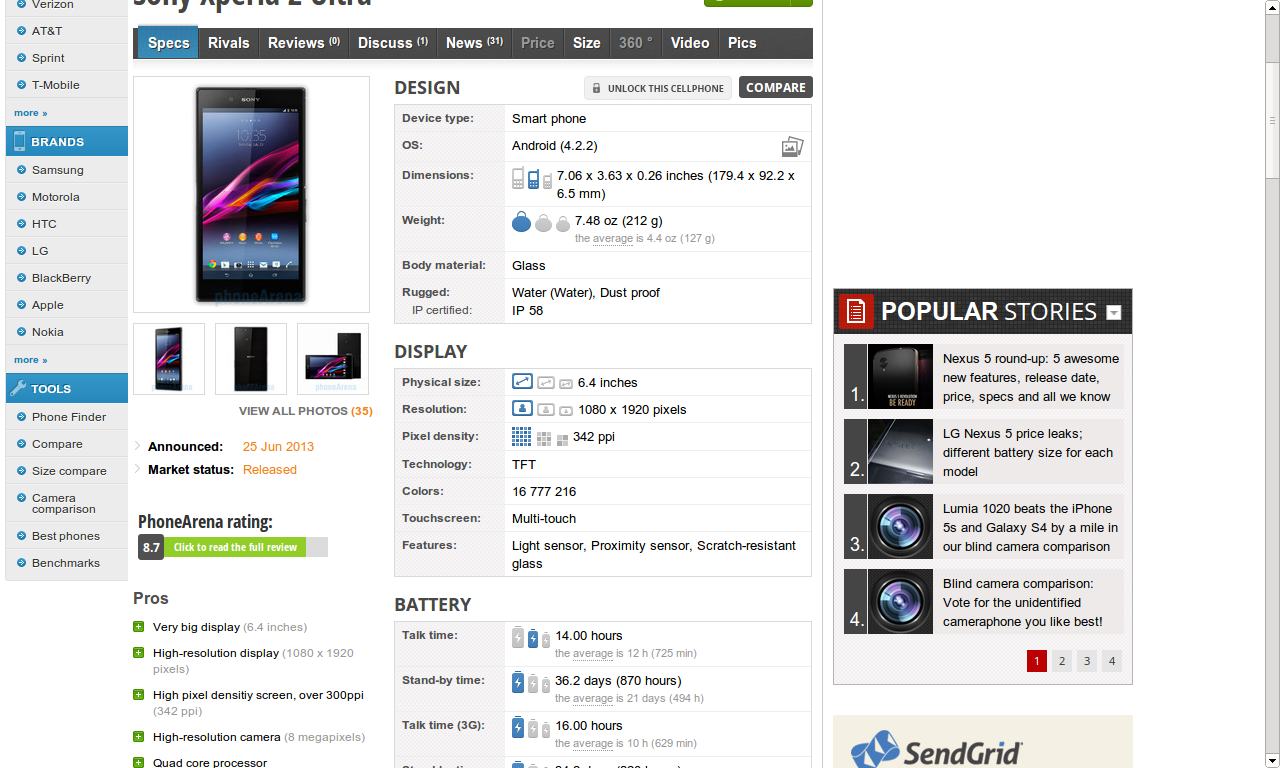Click green plus icon beside High-resolution camera
This screenshot has height=768, width=1280.
click(x=138, y=737)
